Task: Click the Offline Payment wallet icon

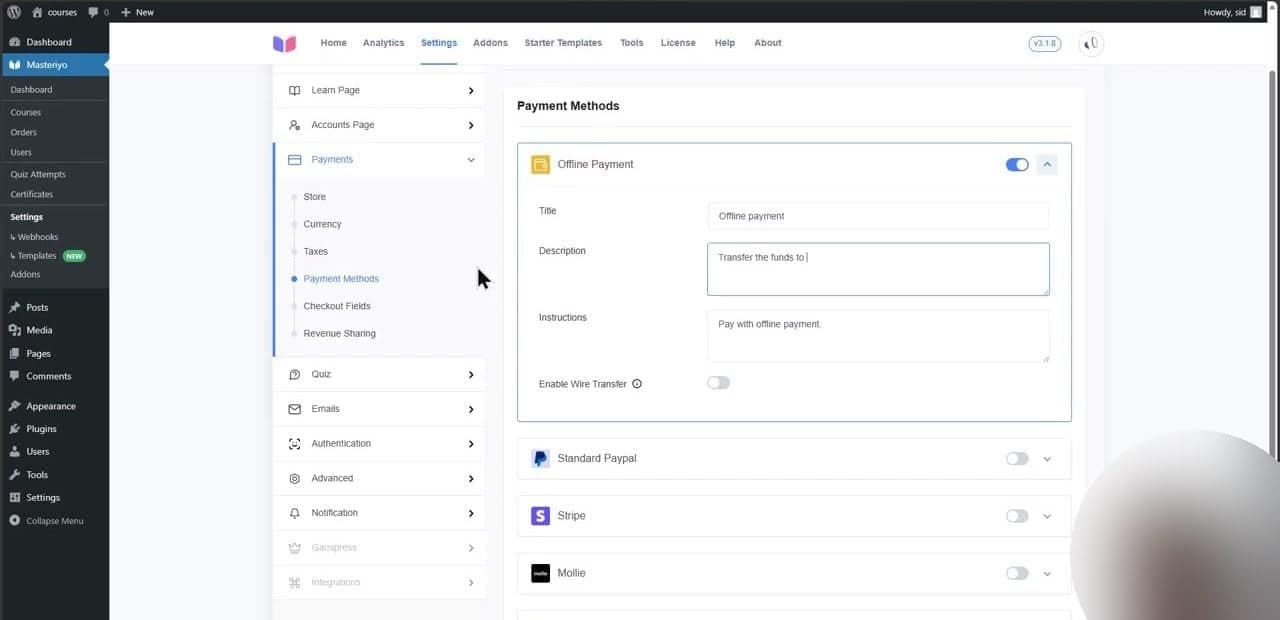Action: point(540,165)
